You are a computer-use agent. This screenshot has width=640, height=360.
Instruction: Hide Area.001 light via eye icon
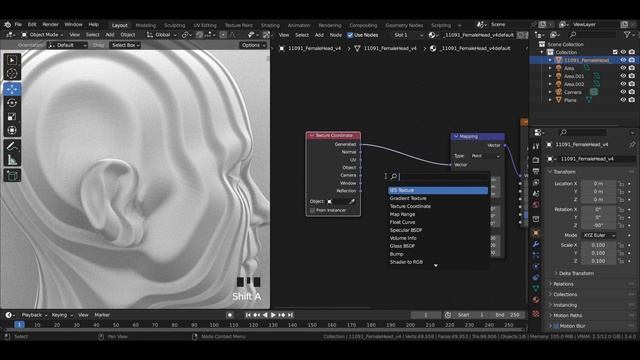(623, 76)
